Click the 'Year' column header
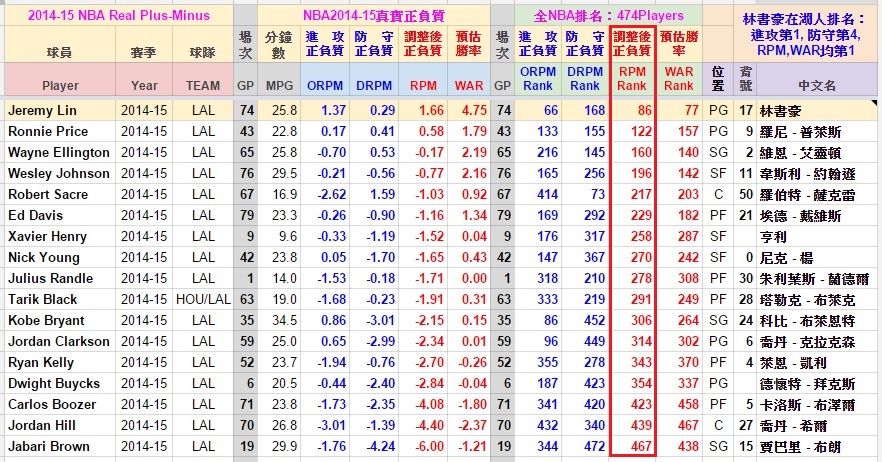This screenshot has width=882, height=462. coord(145,86)
